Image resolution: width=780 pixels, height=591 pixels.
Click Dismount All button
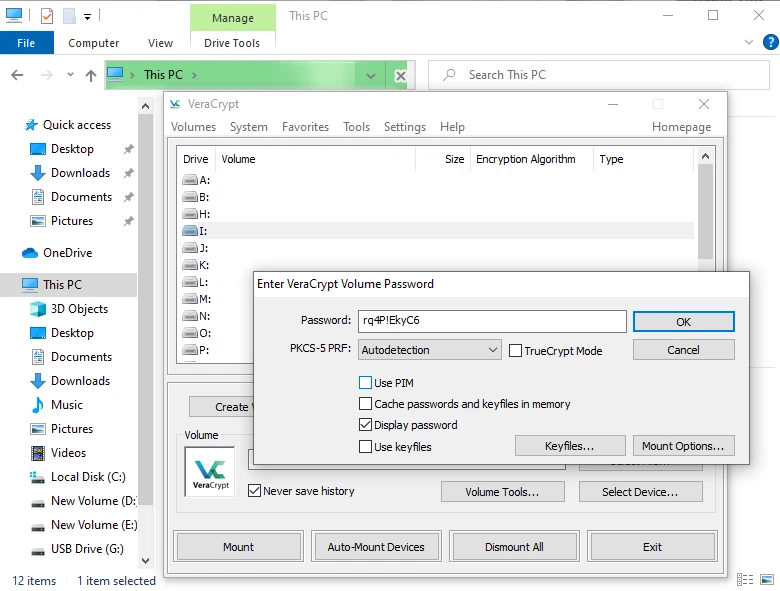pos(514,547)
